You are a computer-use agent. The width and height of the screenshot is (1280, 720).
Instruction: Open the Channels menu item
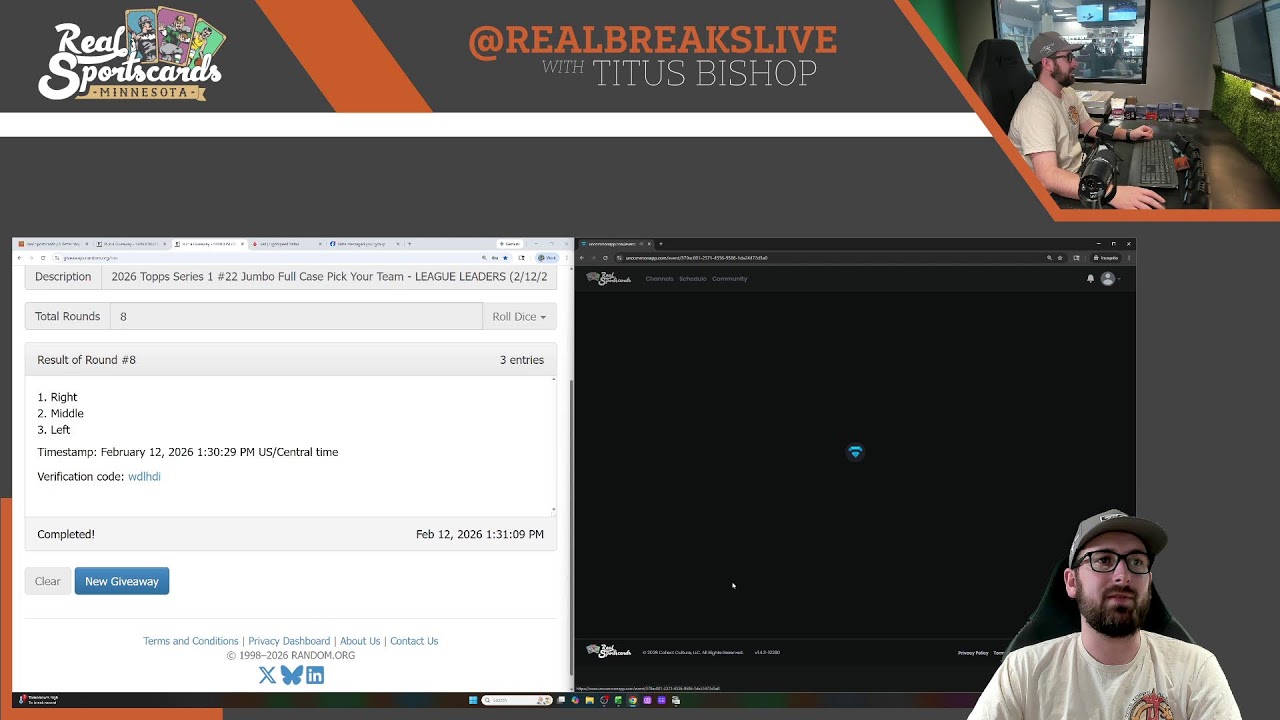[x=659, y=279]
